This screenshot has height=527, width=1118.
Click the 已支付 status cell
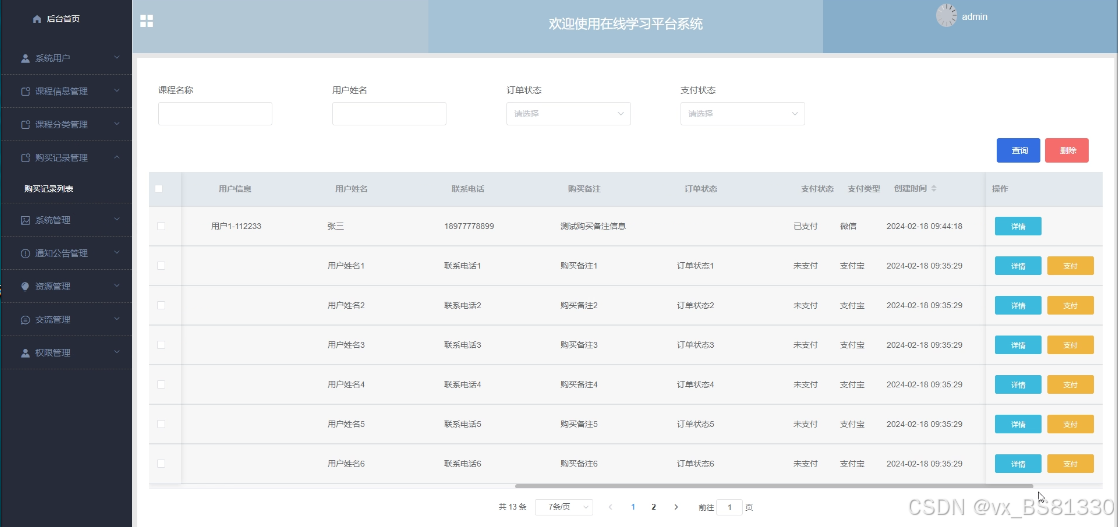[x=806, y=226]
